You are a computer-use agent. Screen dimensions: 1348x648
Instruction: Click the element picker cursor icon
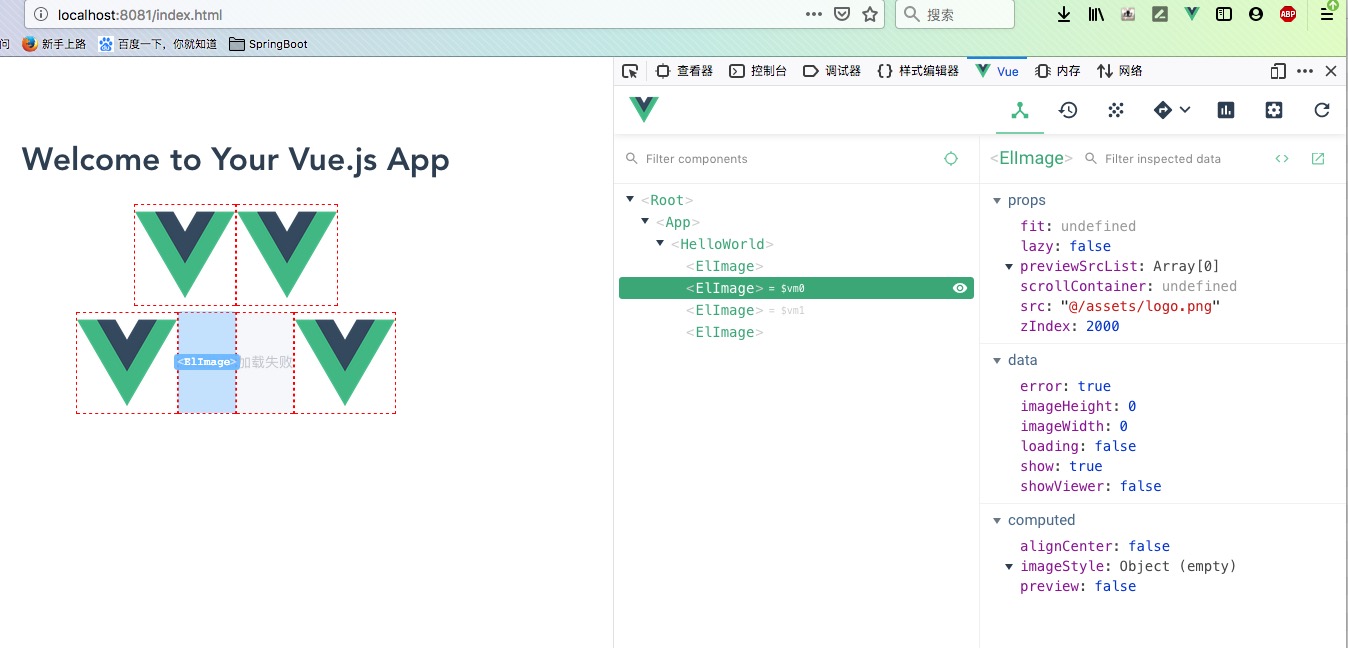(630, 71)
